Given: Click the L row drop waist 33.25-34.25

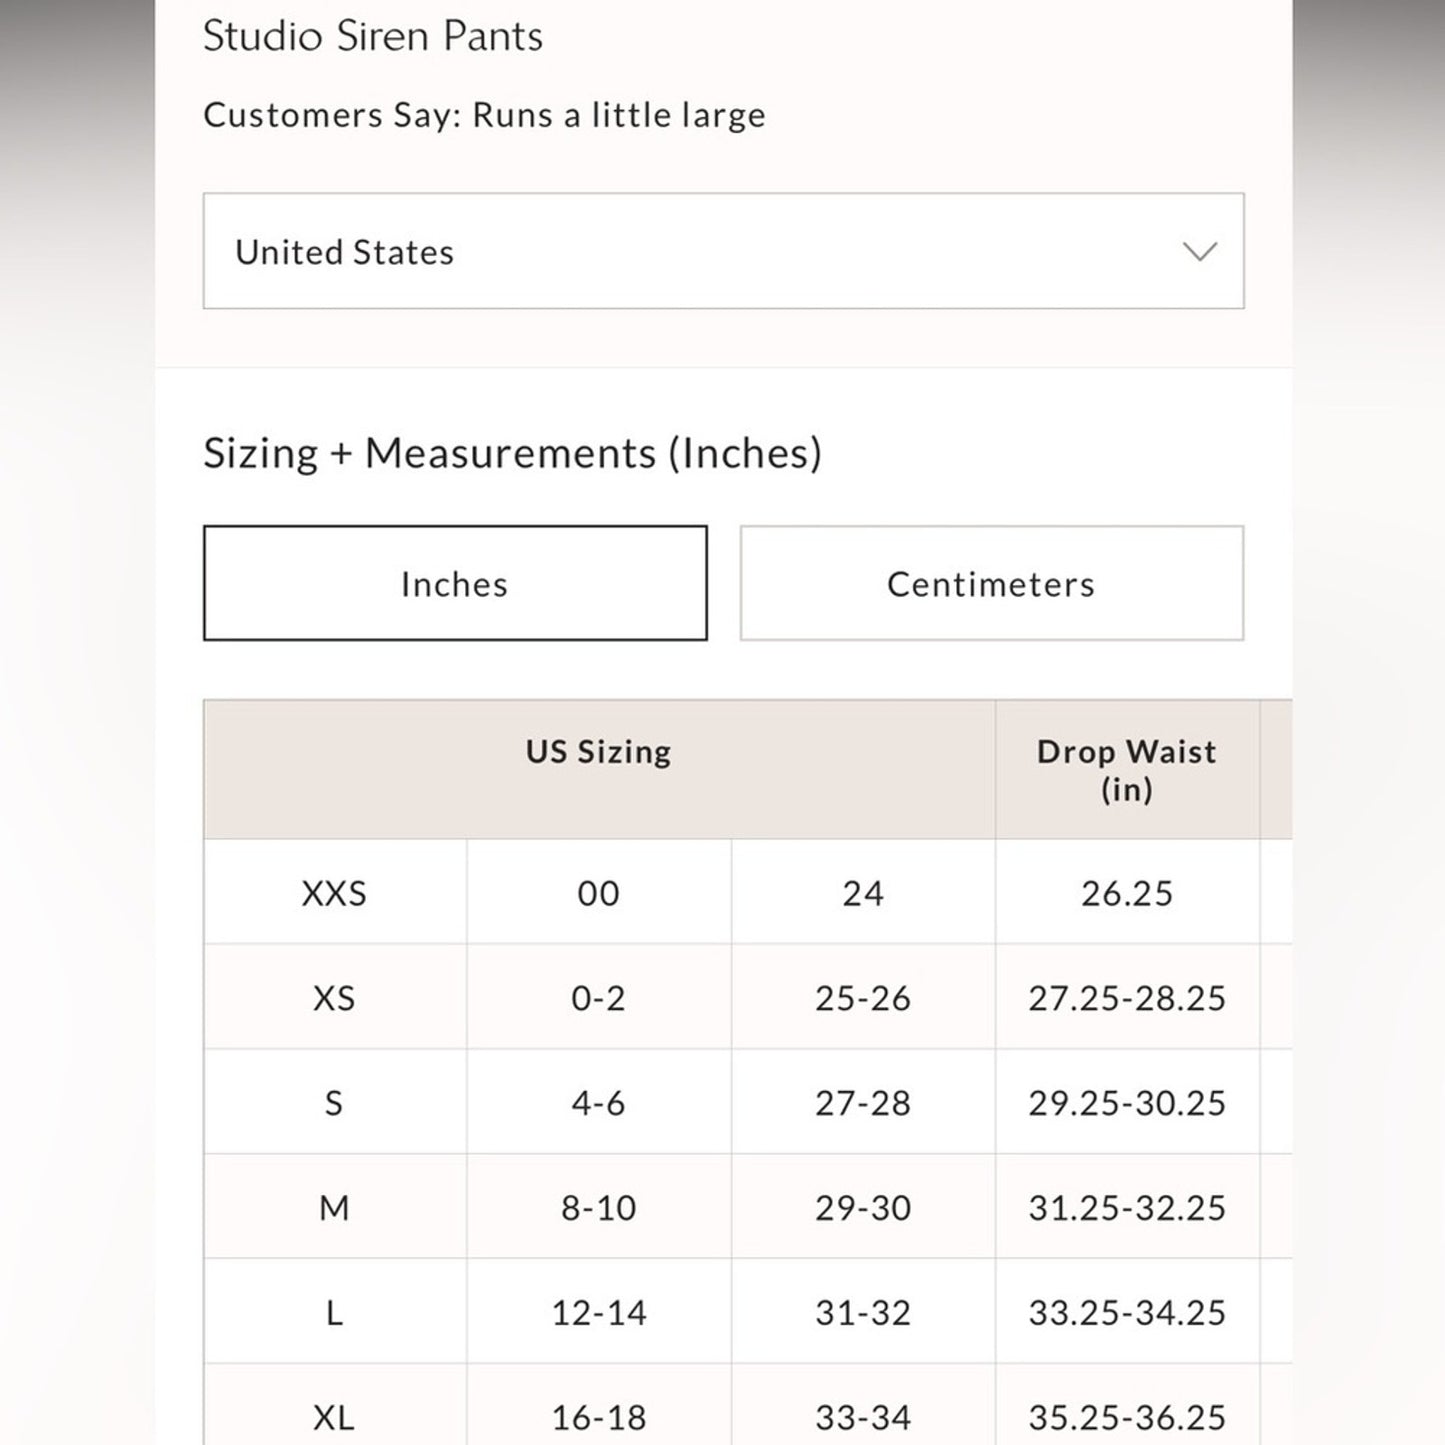Looking at the screenshot, I should click(x=1128, y=1312).
